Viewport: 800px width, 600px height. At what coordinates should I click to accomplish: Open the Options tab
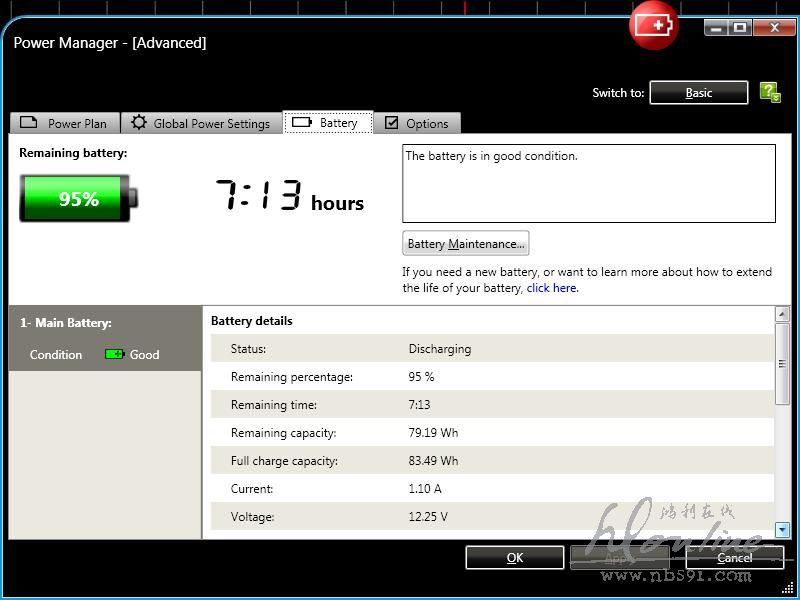[417, 123]
